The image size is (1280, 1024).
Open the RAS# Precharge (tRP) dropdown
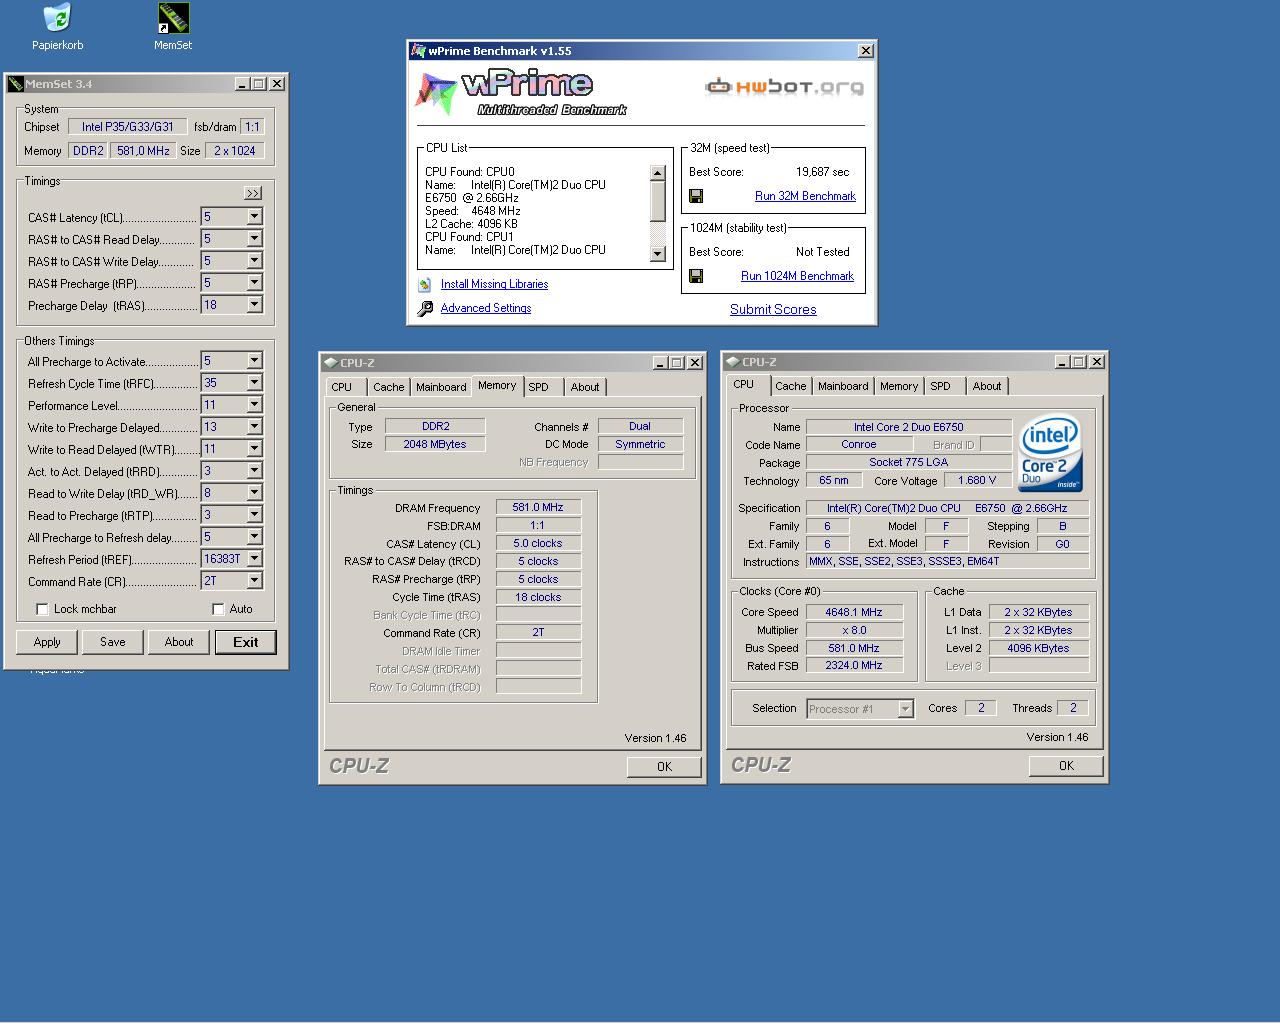click(254, 283)
